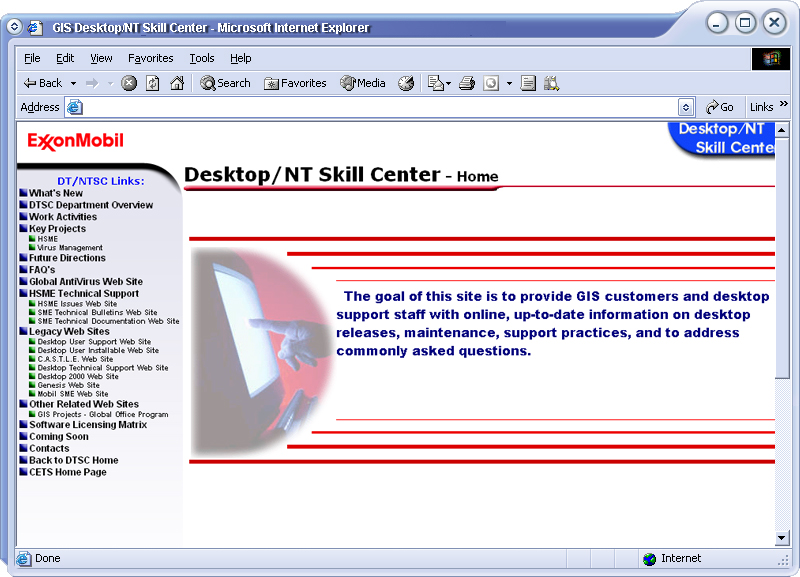Image resolution: width=800 pixels, height=577 pixels.
Task: Click the IE icon in title bar
Action: point(35,27)
